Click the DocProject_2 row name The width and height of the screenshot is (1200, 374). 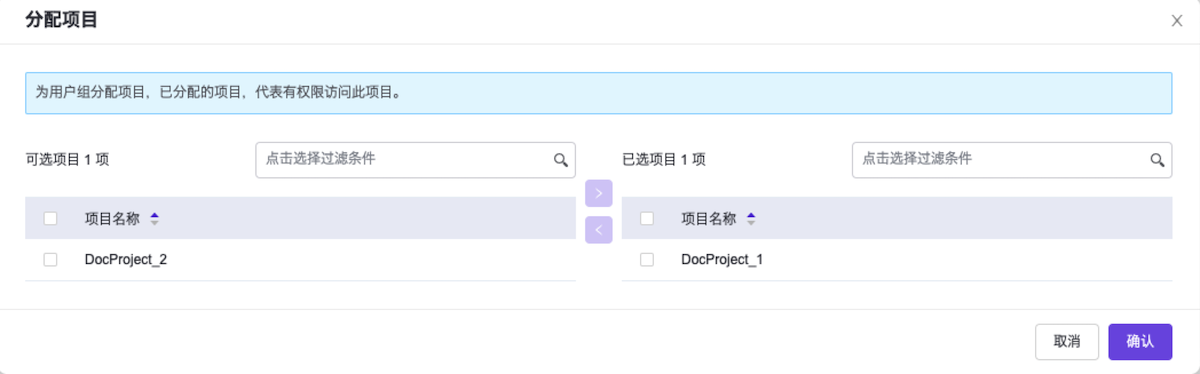pos(126,260)
